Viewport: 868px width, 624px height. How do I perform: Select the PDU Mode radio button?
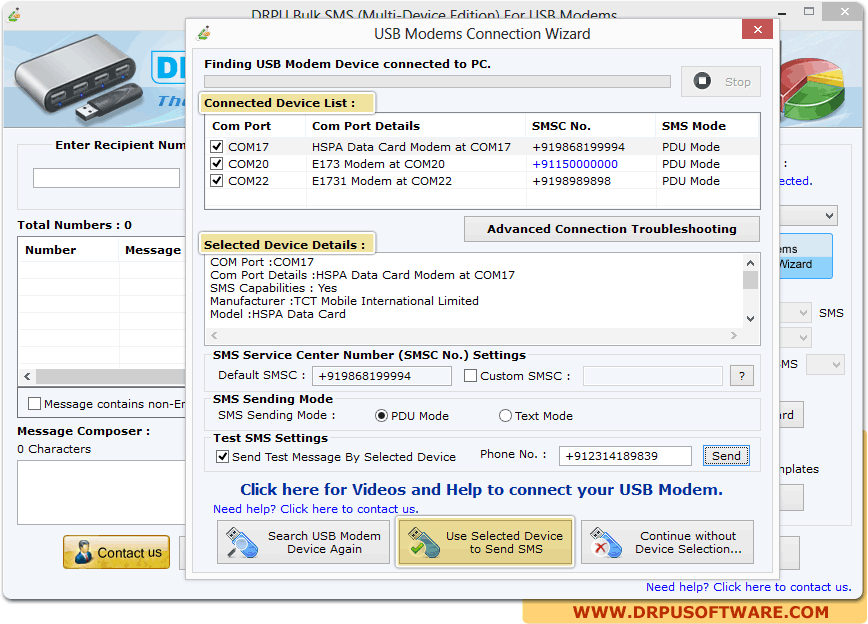[x=381, y=416]
